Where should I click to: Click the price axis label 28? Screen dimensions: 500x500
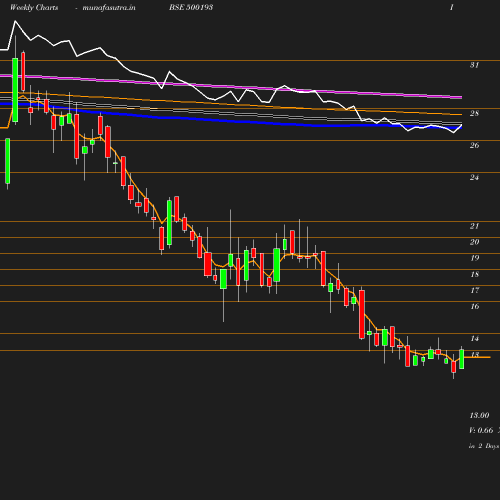point(474,113)
